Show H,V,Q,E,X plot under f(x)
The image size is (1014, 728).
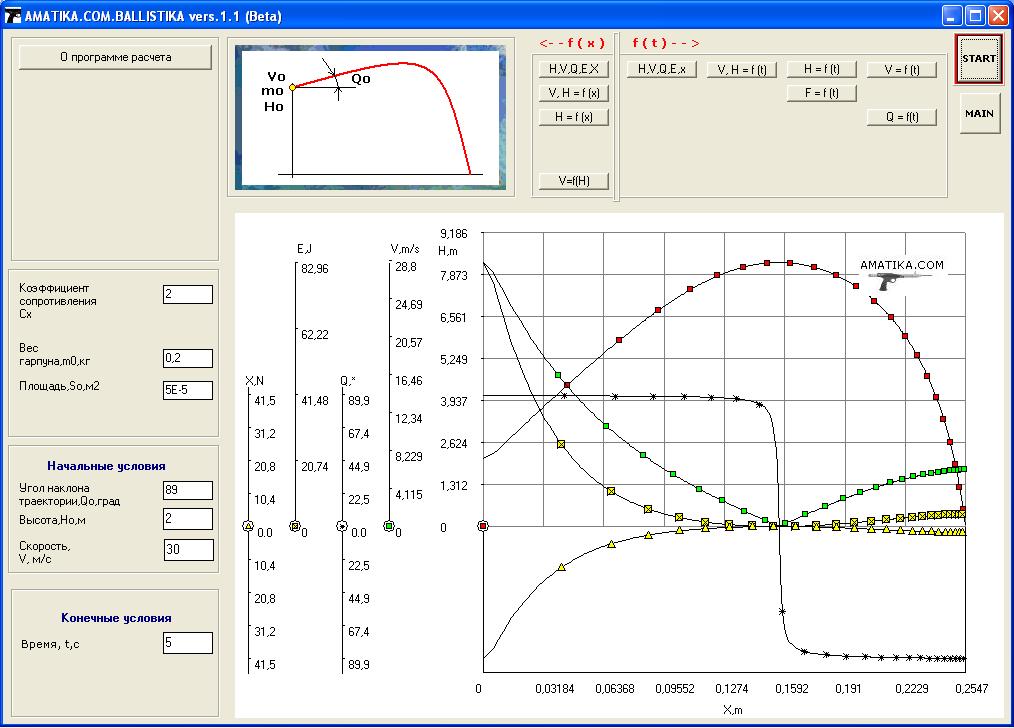coord(573,69)
